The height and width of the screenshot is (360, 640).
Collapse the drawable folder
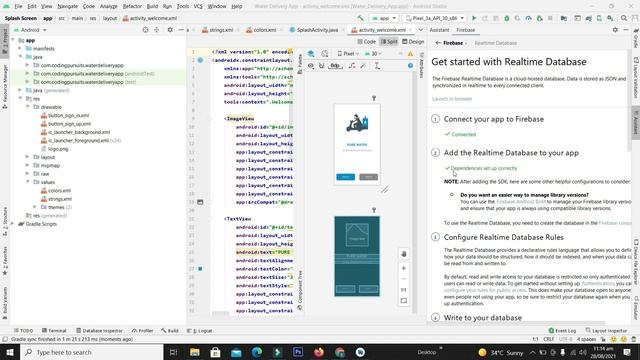tap(28, 107)
